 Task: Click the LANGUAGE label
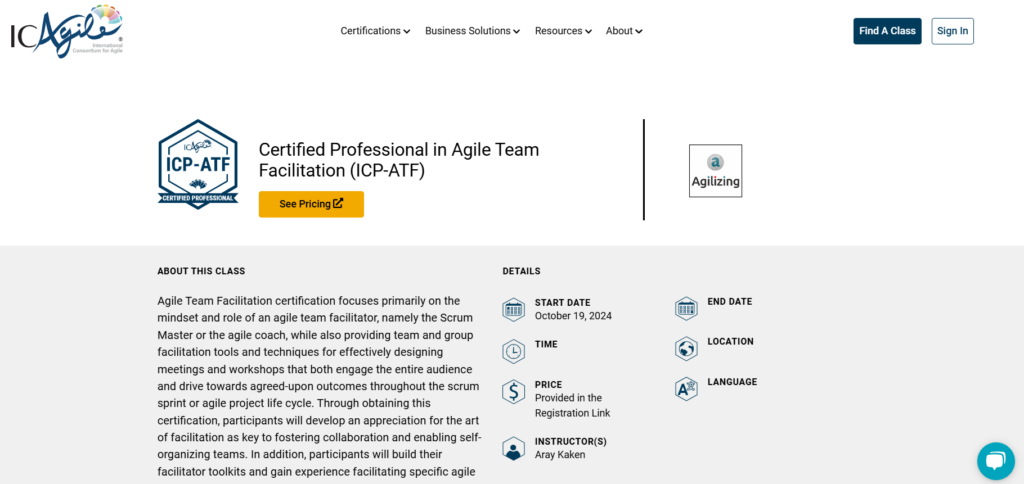[x=732, y=382]
